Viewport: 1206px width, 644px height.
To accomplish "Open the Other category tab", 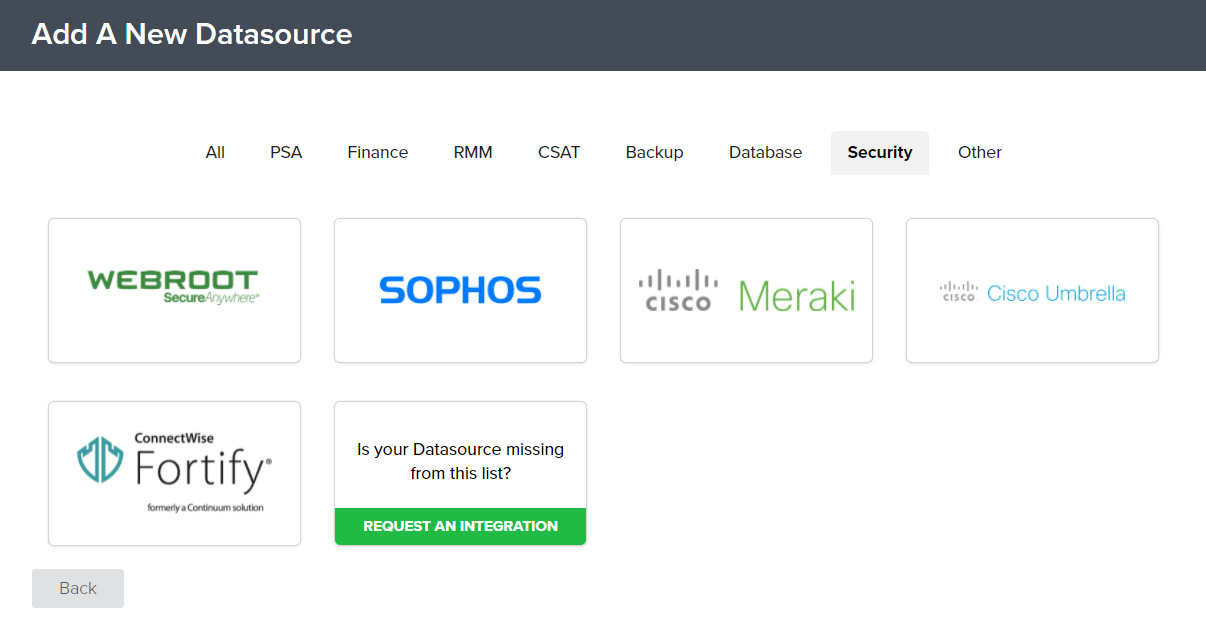I will [x=980, y=152].
